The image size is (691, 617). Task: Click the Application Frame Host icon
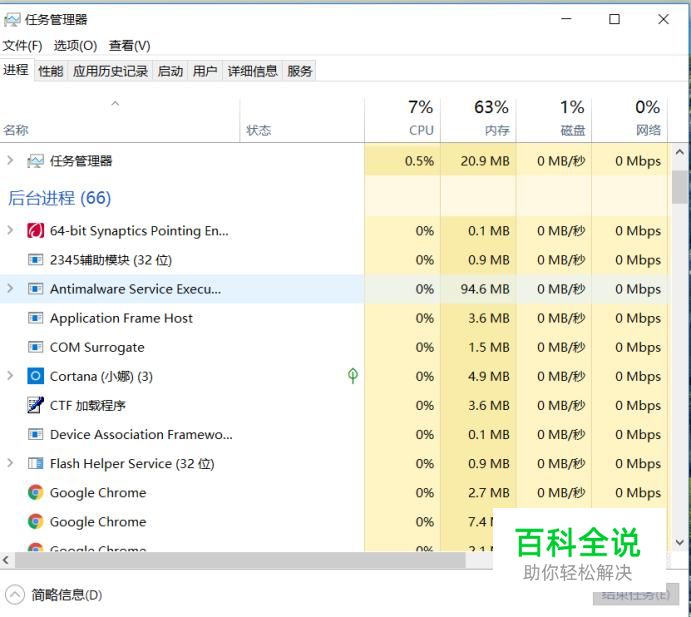point(35,318)
